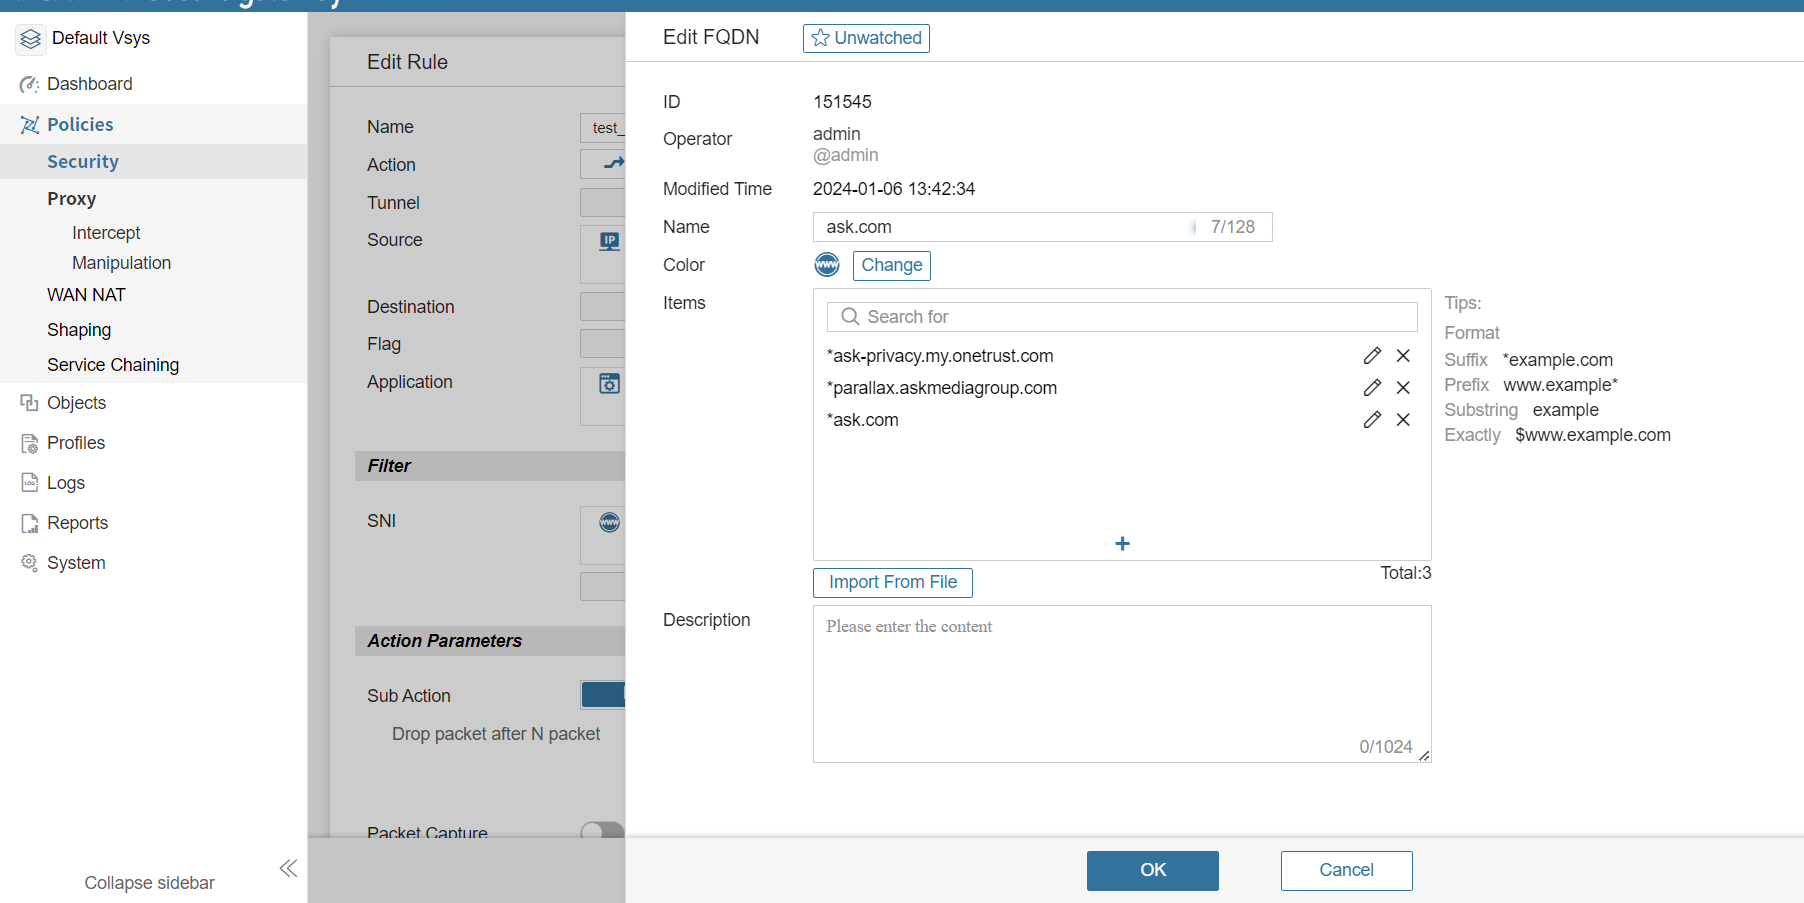Viewport: 1804px width, 903px height.
Task: Remove the *parallax.askmediagroup.com item
Action: click(1403, 388)
